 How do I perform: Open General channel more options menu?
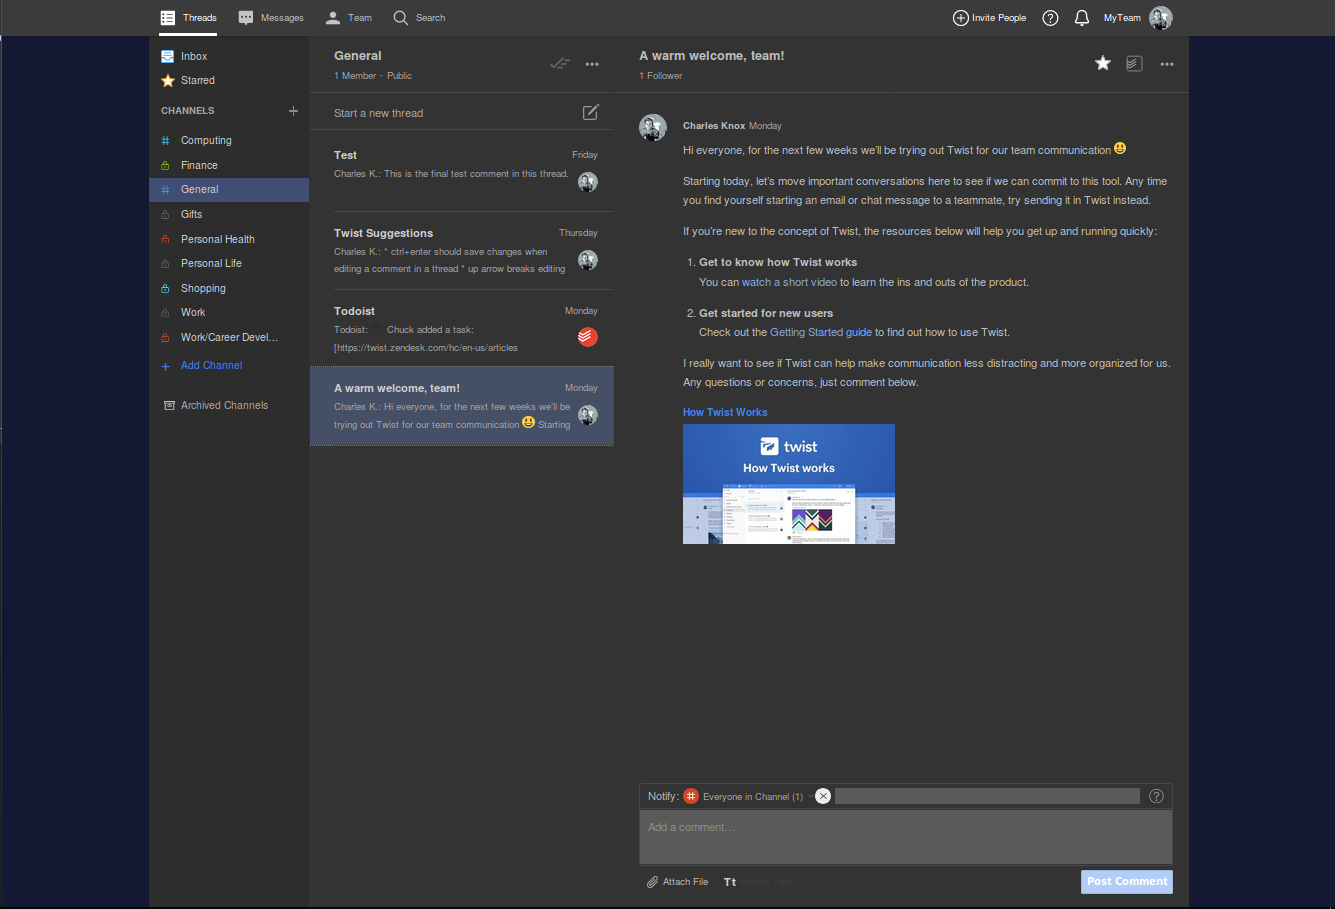[592, 64]
